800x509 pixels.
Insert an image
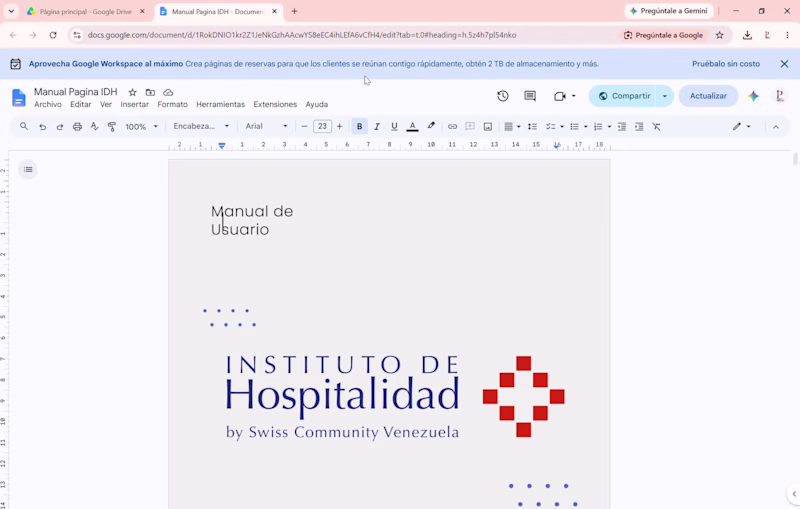488,126
